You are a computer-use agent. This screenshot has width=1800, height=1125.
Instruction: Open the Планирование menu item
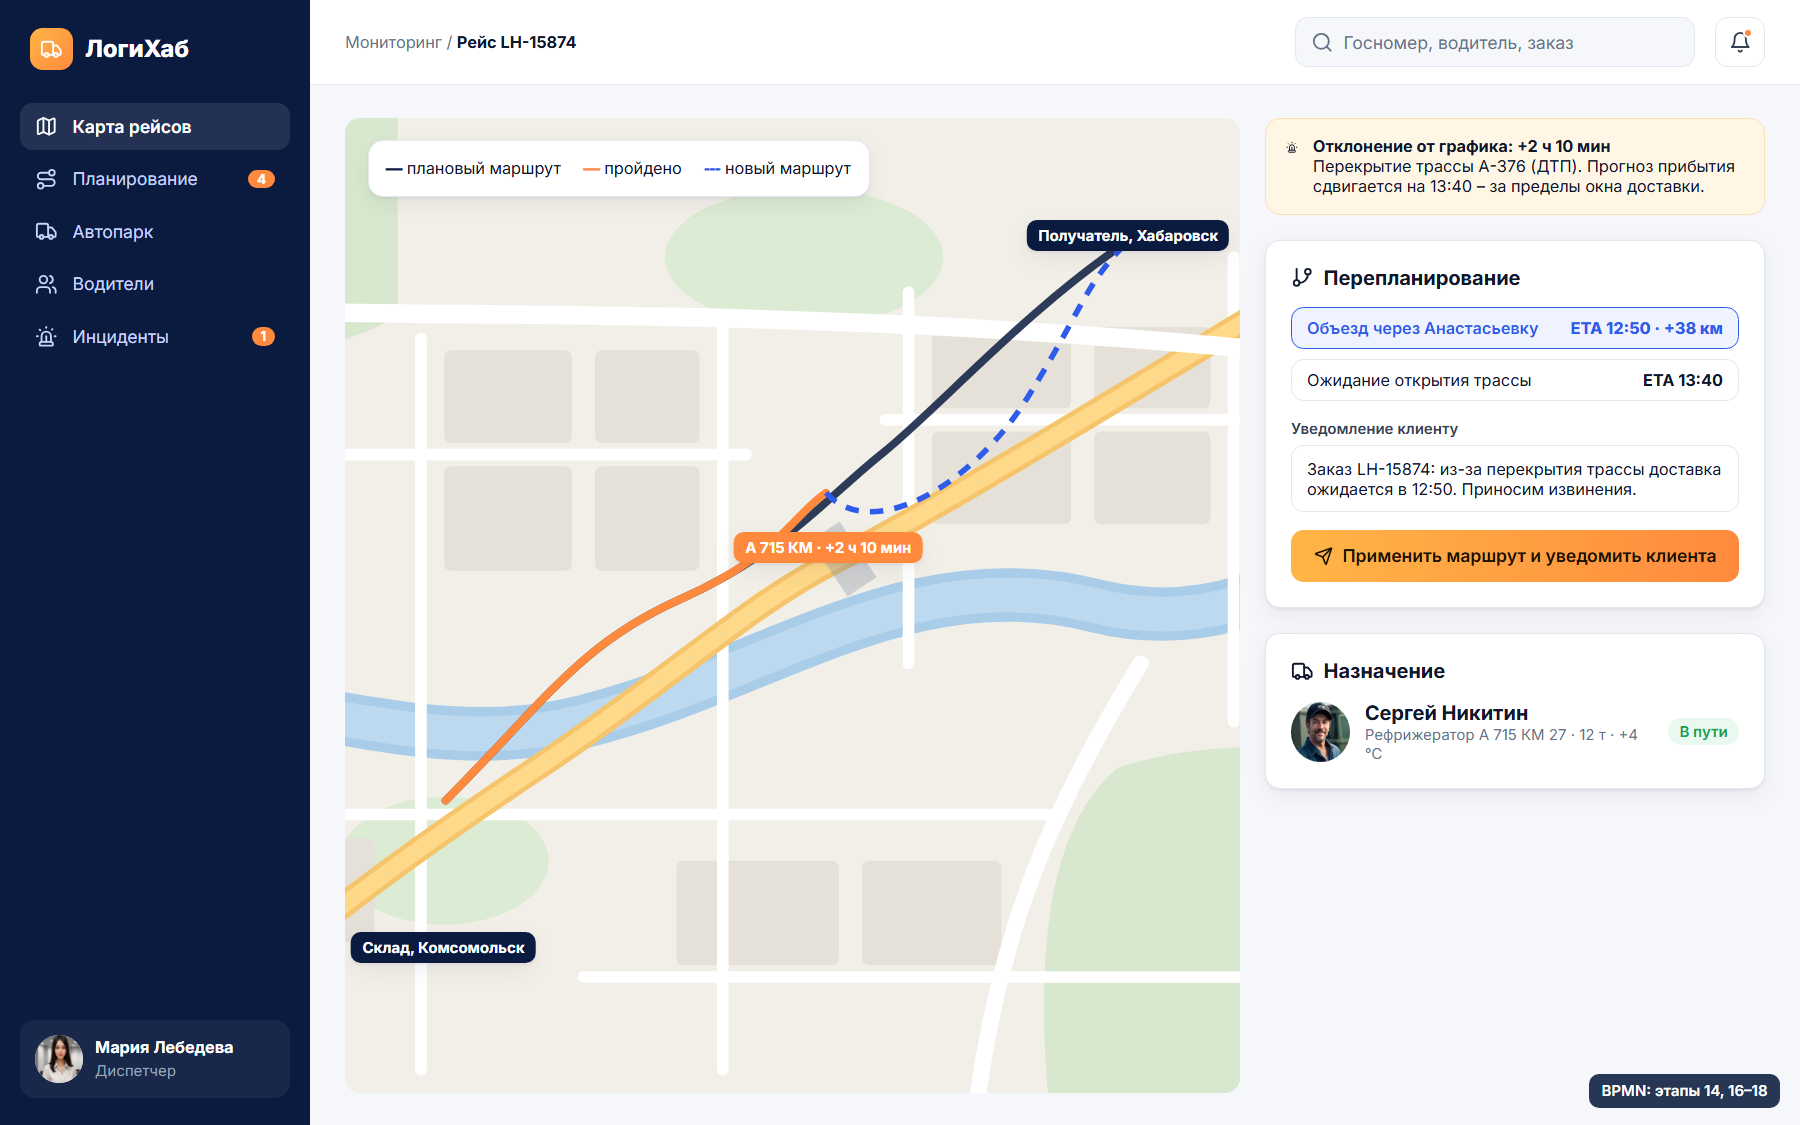155,179
